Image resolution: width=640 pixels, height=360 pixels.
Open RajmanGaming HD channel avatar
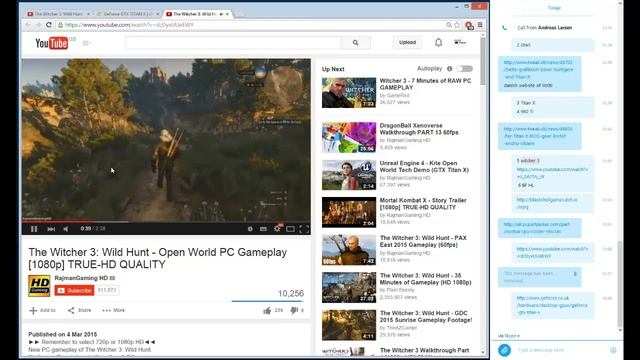tap(39, 285)
